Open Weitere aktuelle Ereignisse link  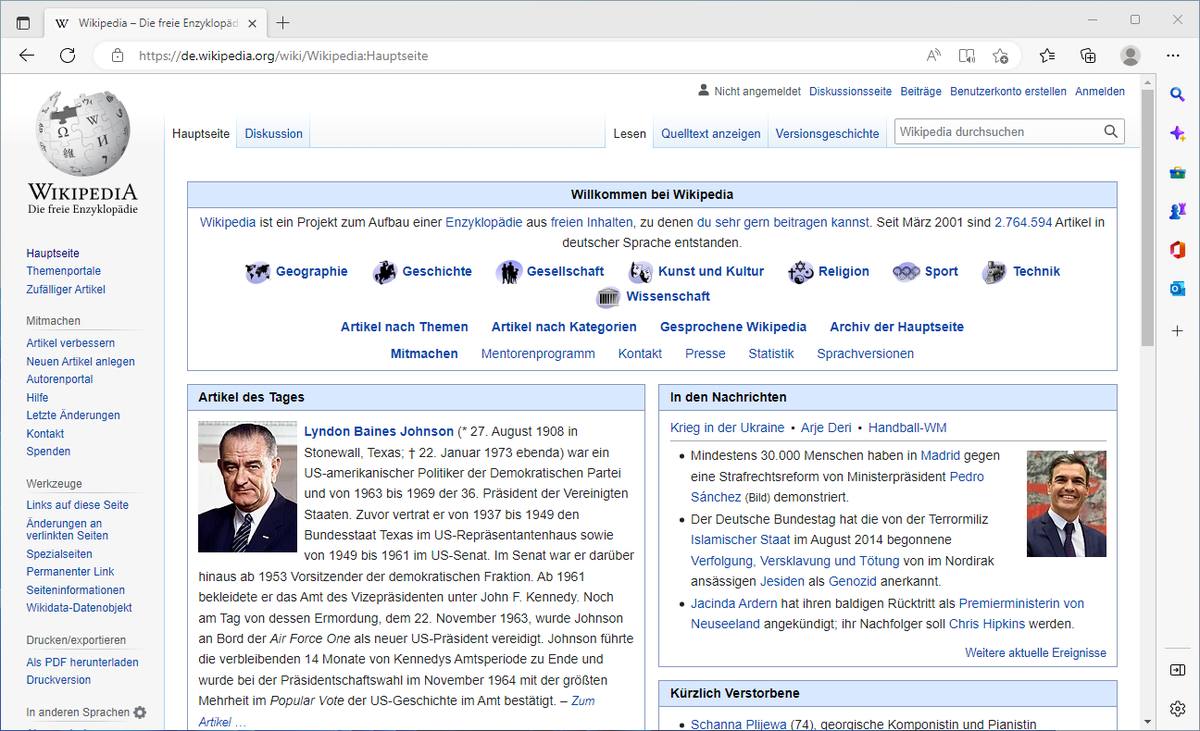point(1035,653)
